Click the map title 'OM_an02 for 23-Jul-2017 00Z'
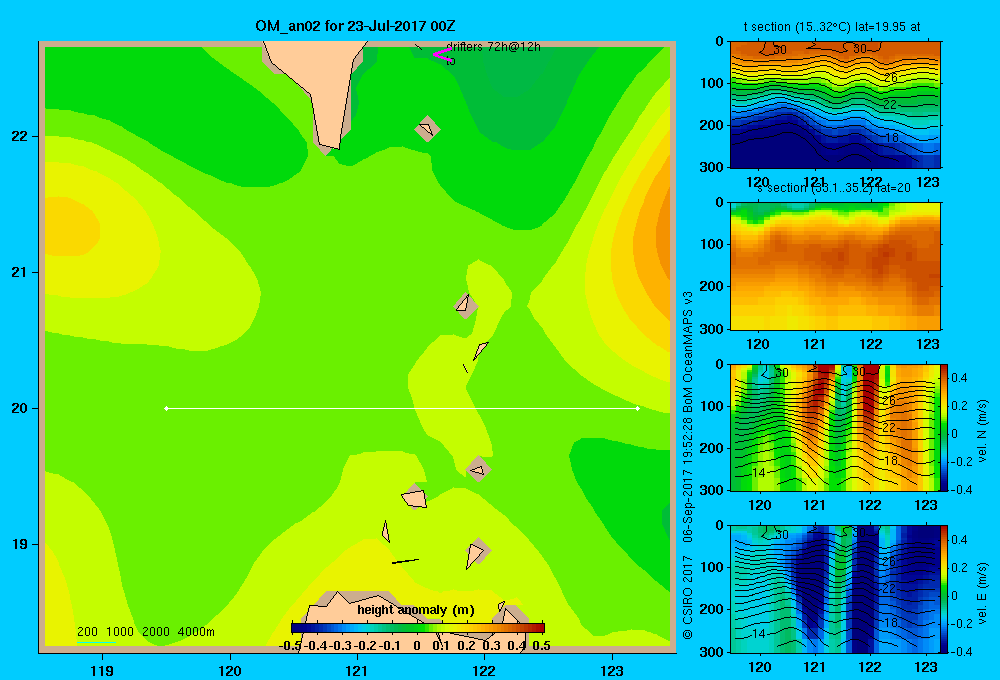The height and width of the screenshot is (680, 1000). coord(355,26)
